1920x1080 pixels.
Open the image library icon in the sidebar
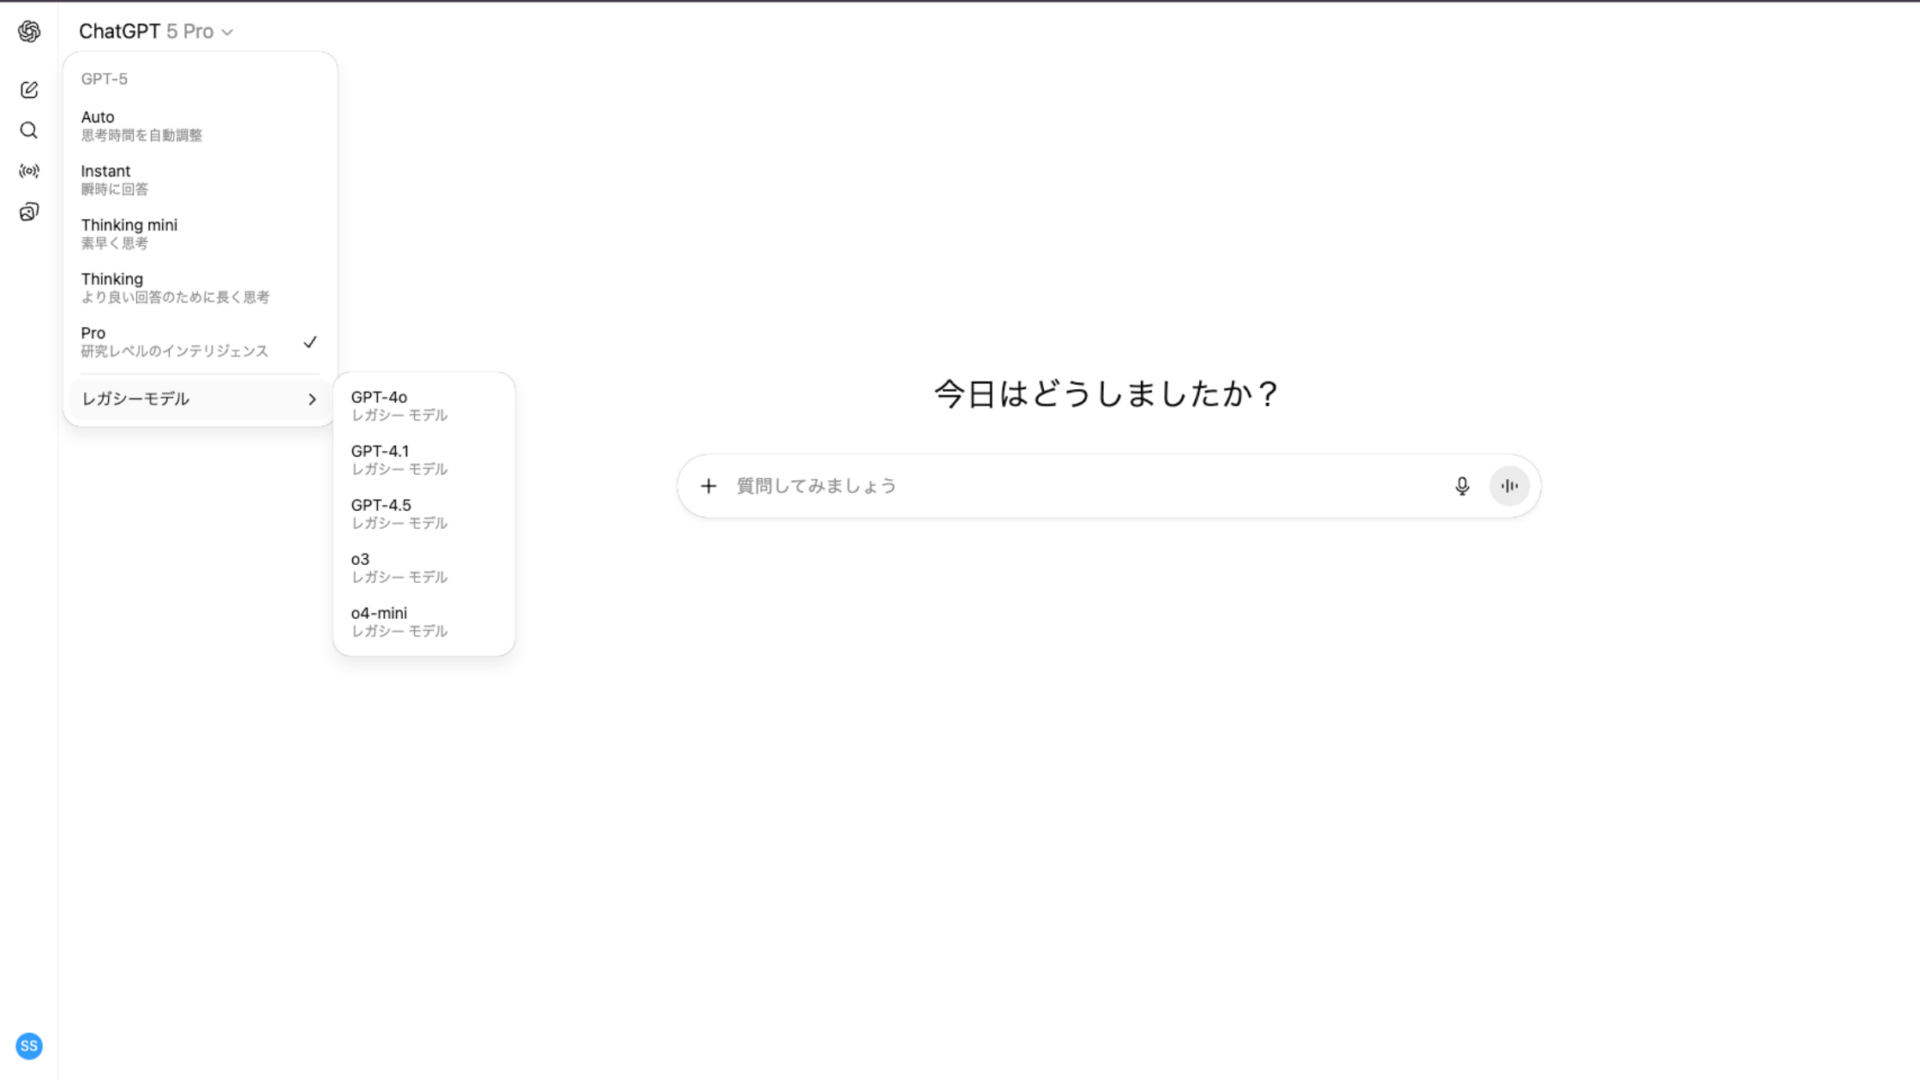point(29,211)
